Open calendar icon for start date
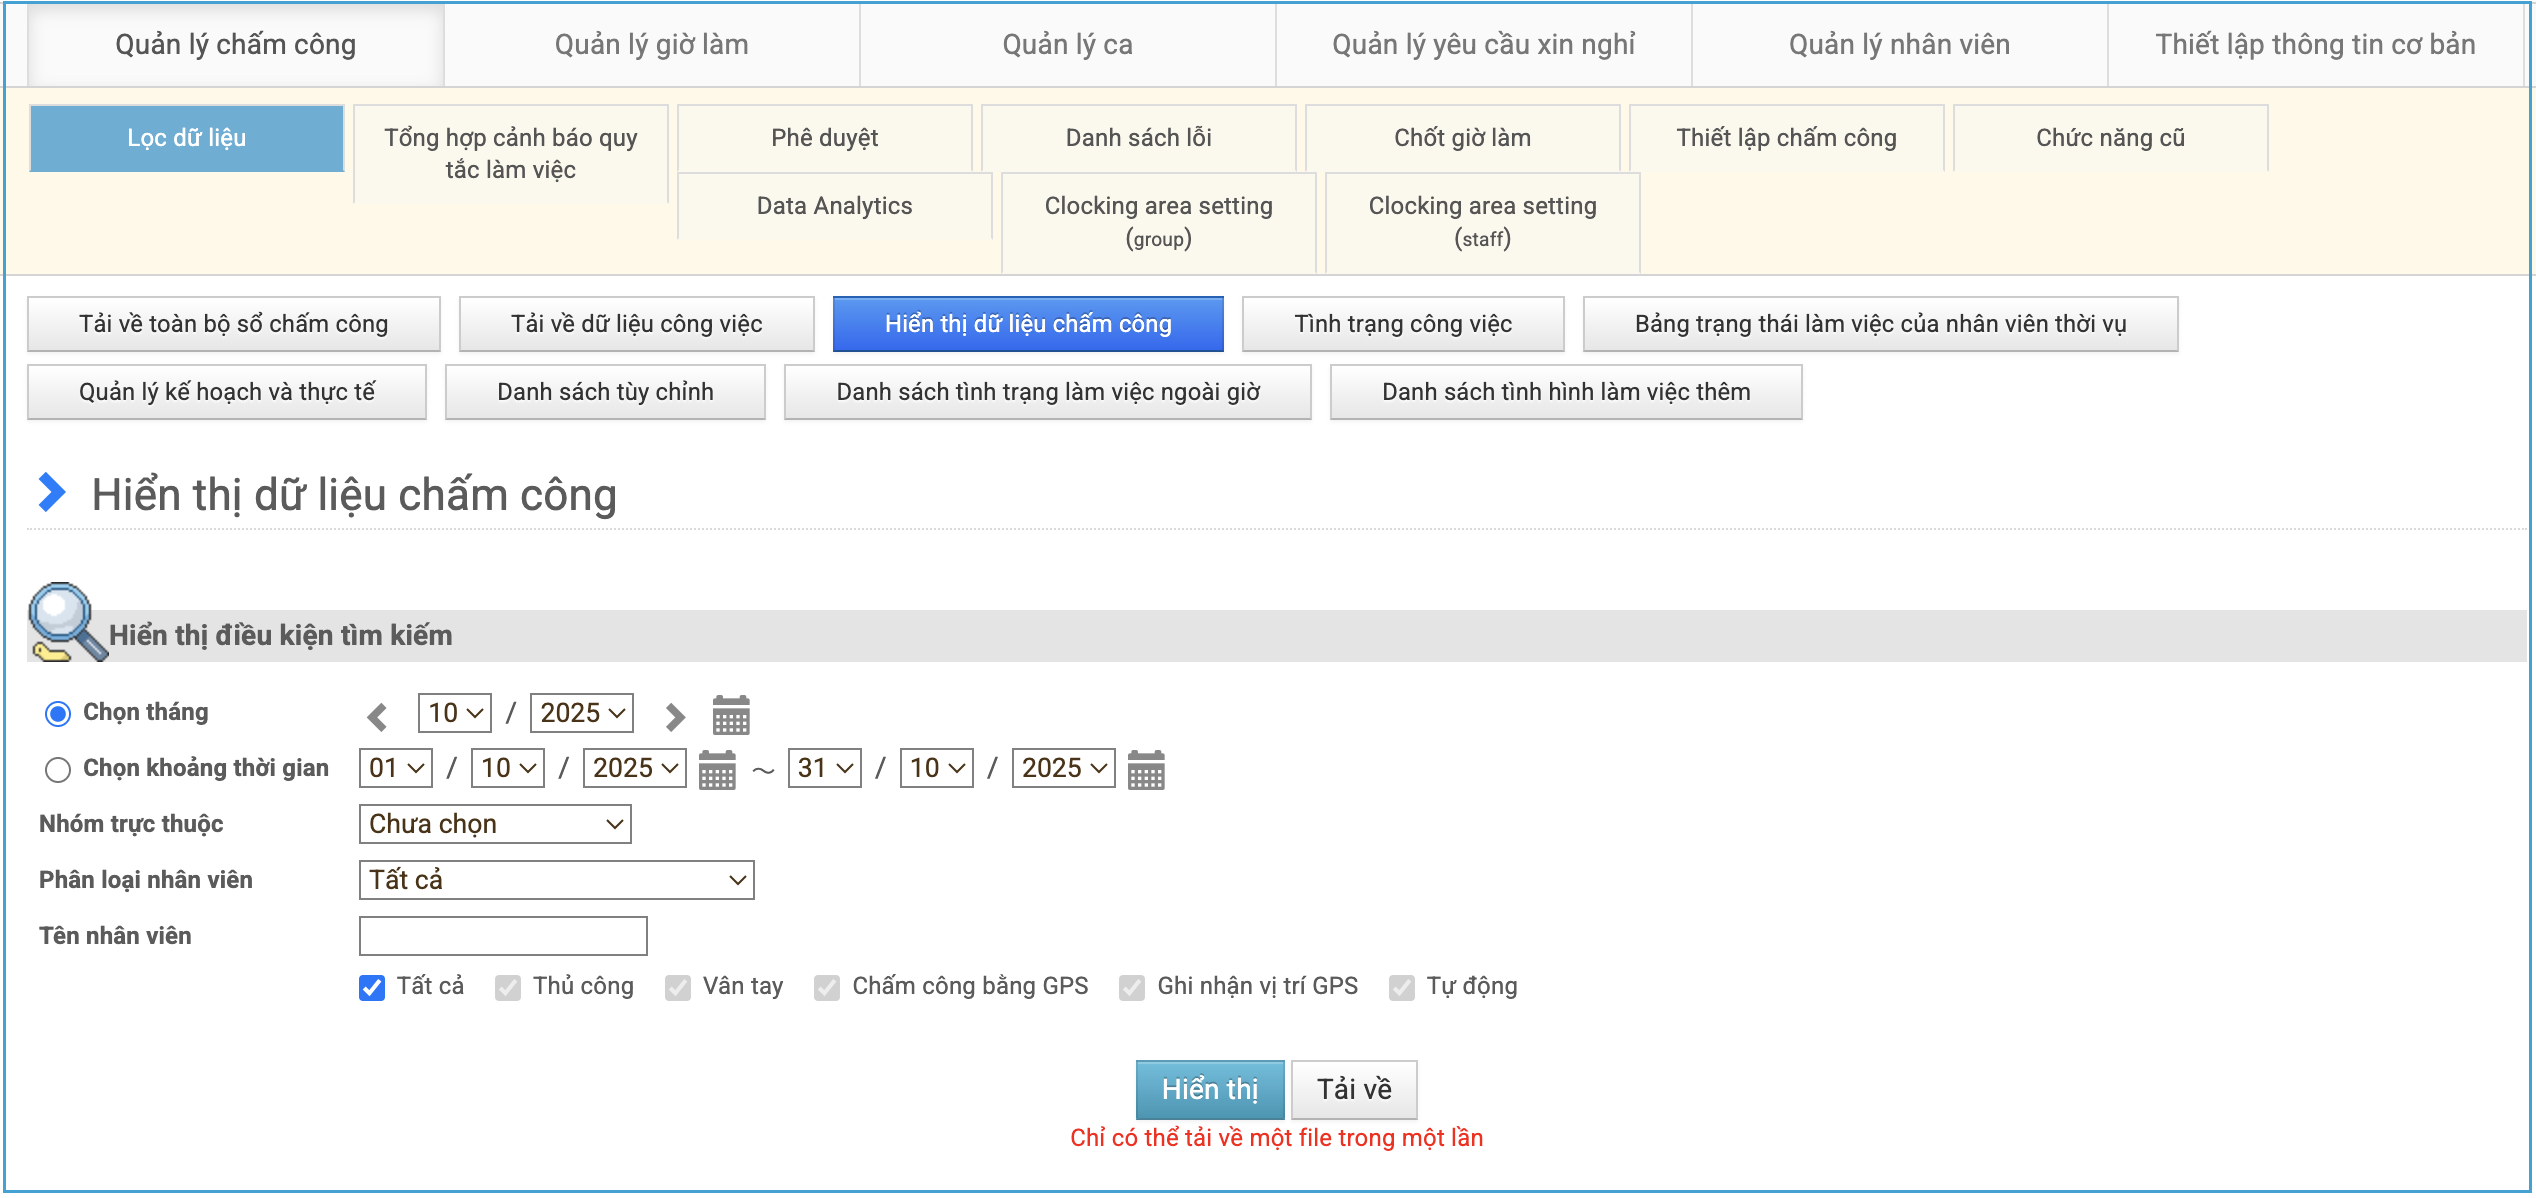Viewport: 2536px width, 1198px height. click(717, 770)
